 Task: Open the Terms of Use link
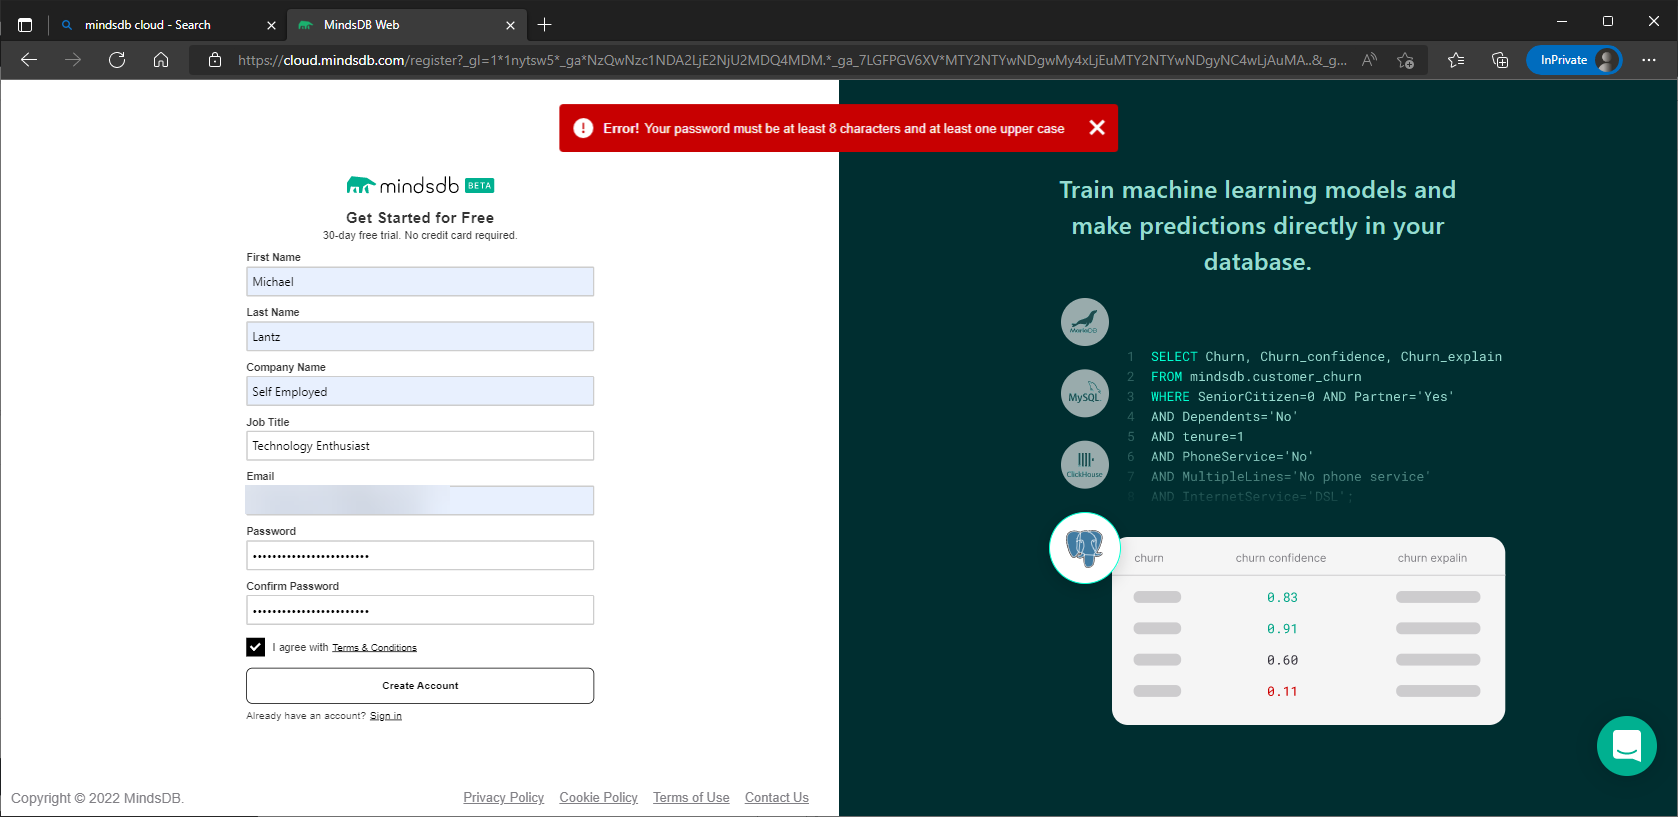pyautogui.click(x=691, y=797)
